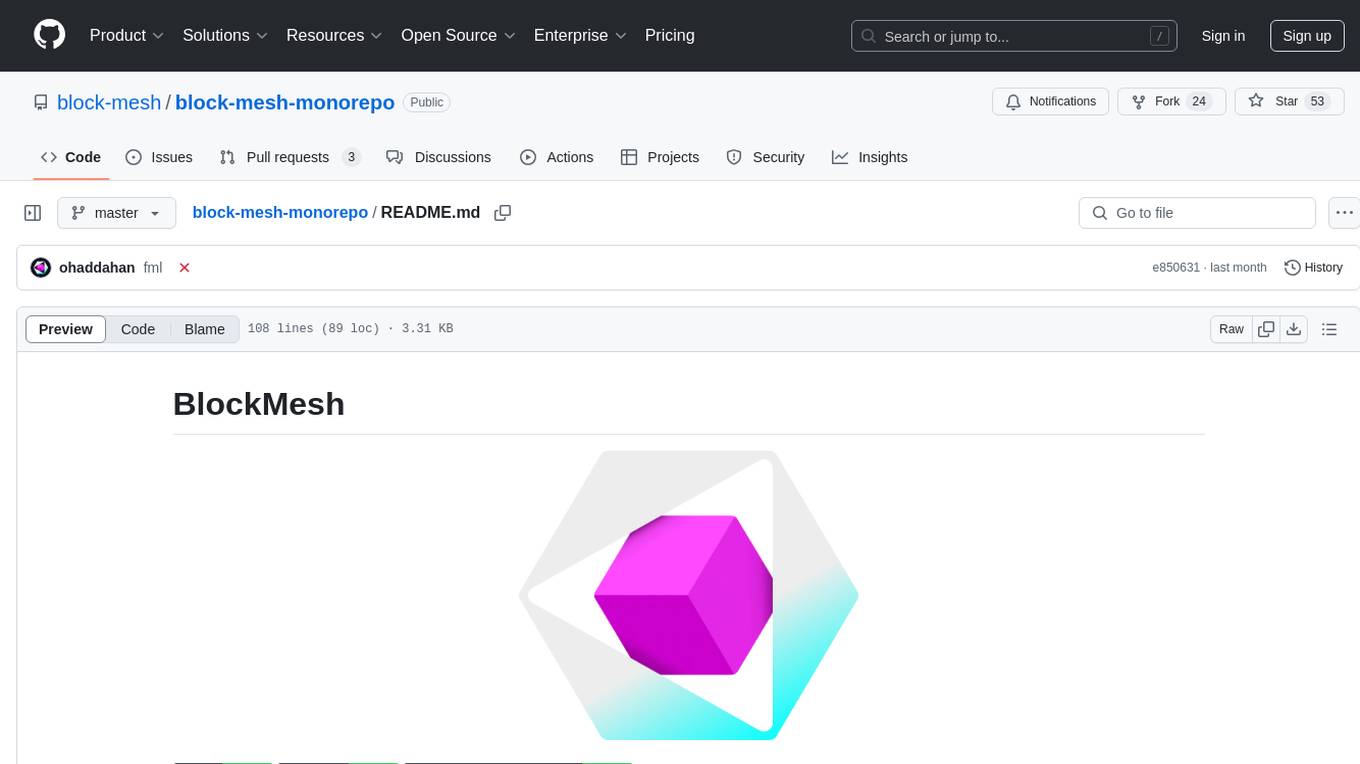Viewport: 1360px width, 764px height.
Task: Copy the README.md file path
Action: pyautogui.click(x=503, y=213)
